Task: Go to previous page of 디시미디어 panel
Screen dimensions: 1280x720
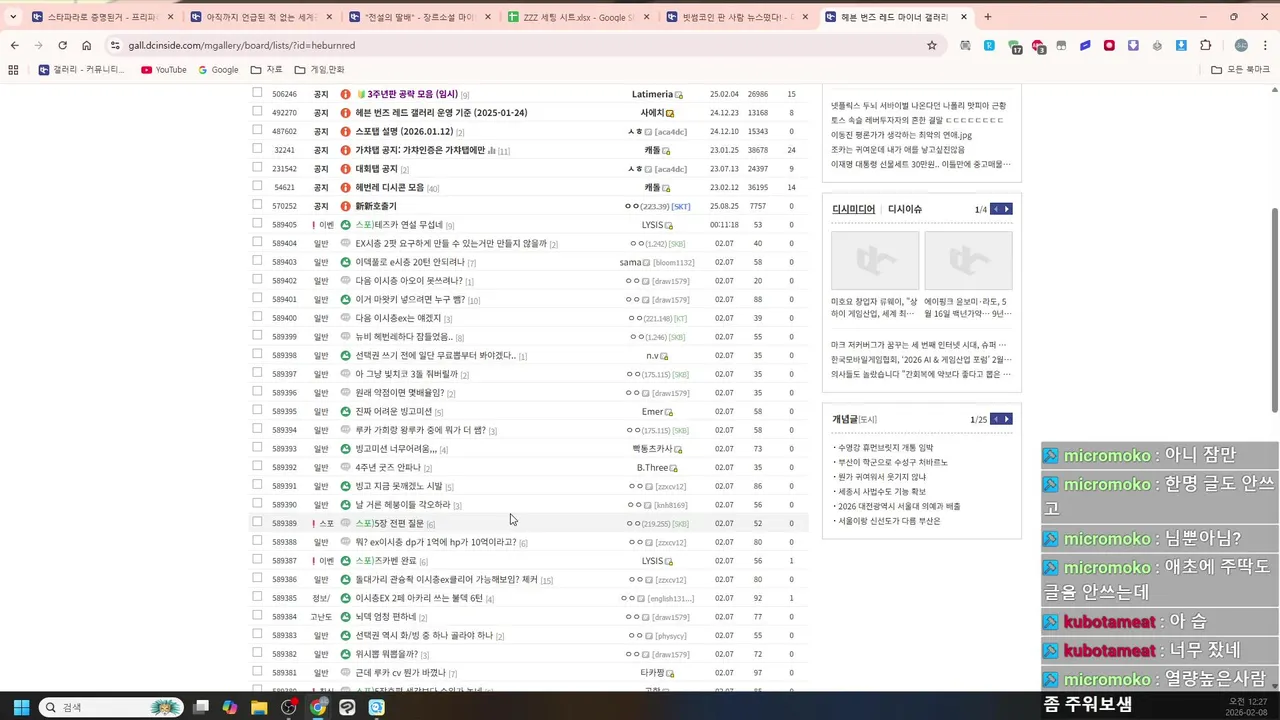Action: [994, 209]
